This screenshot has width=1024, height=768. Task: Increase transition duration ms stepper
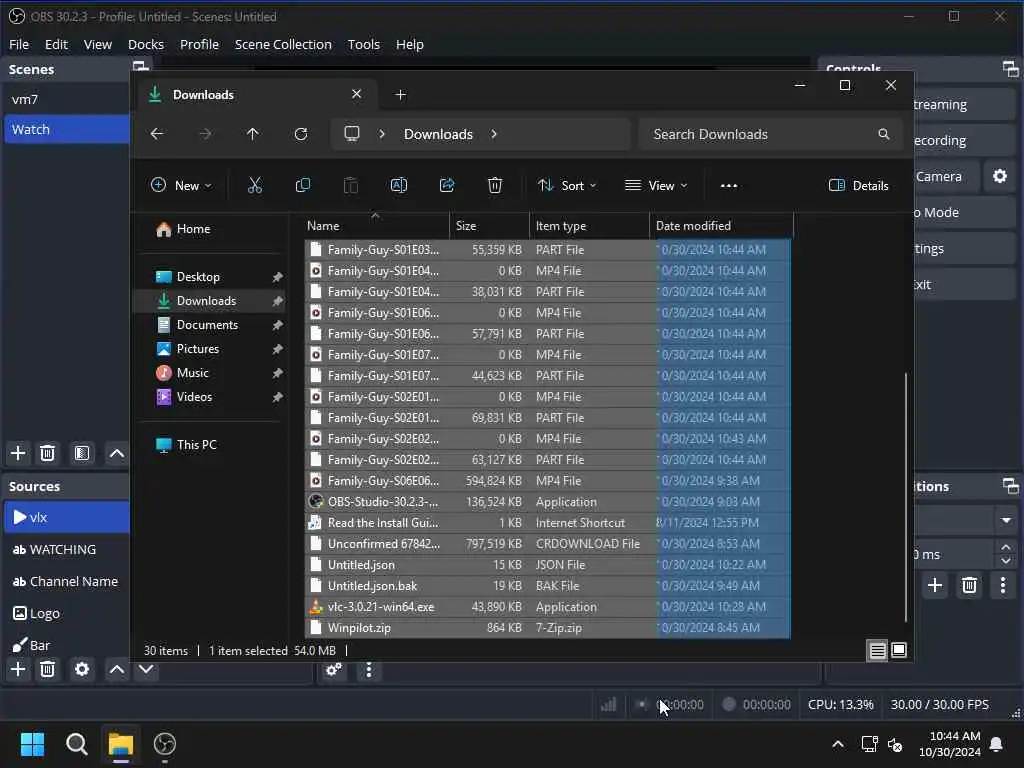pyautogui.click(x=1006, y=547)
